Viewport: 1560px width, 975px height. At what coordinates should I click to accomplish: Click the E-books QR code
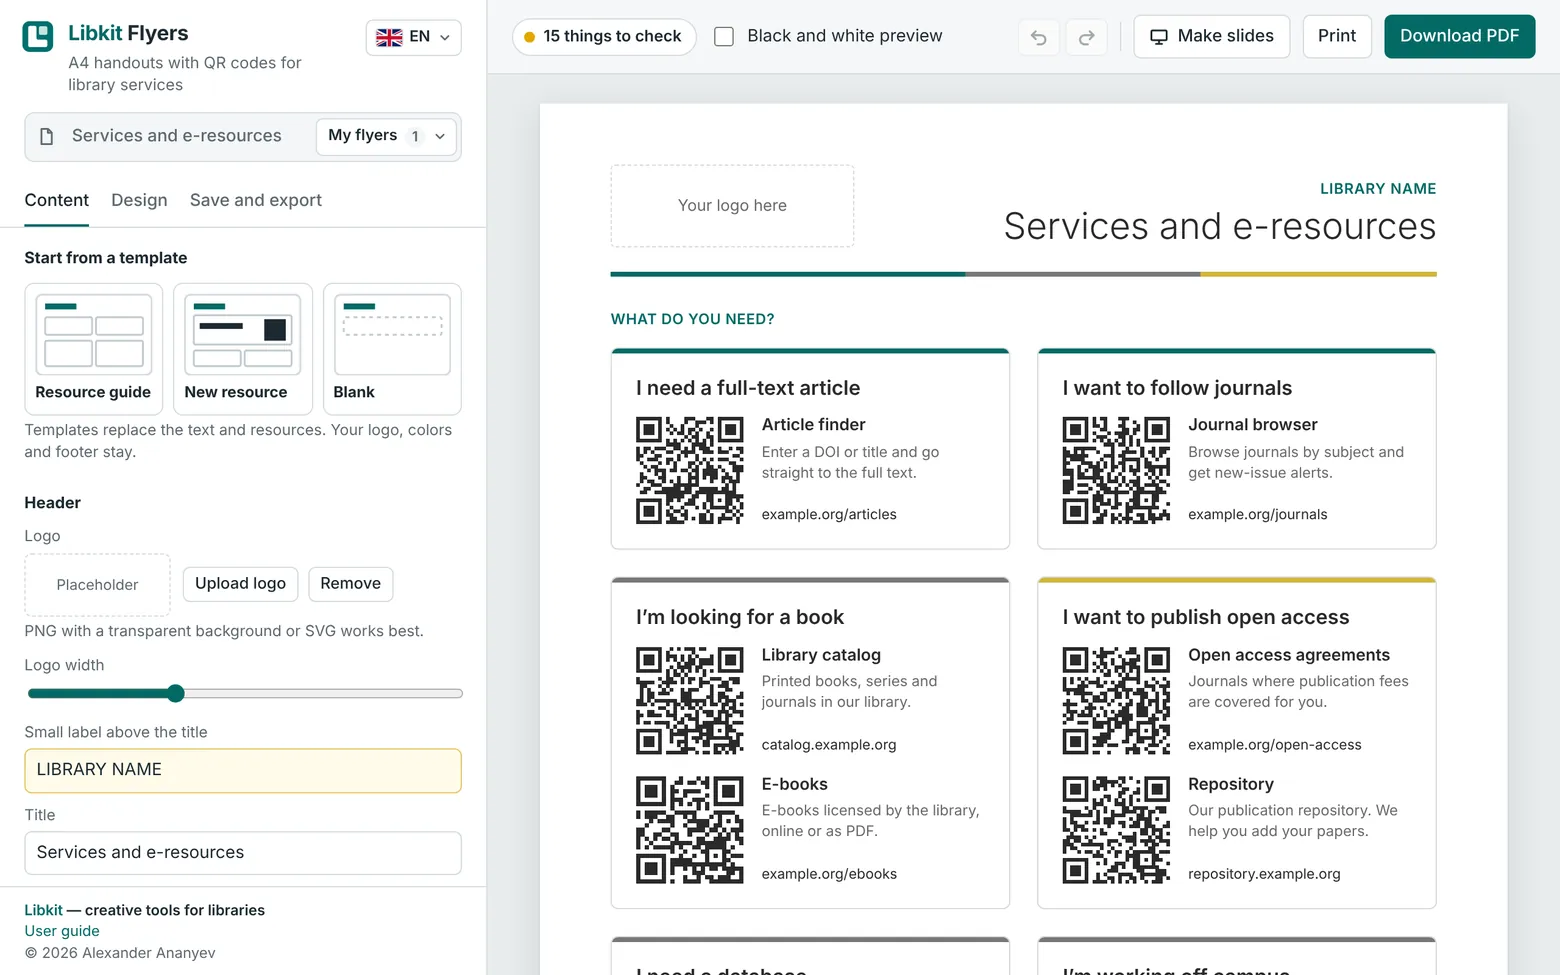coord(690,830)
